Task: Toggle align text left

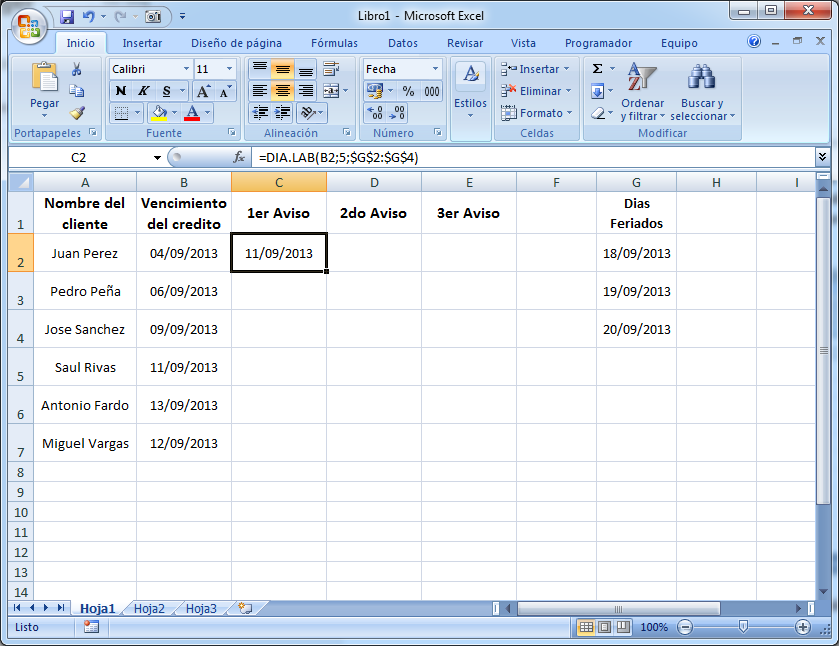Action: 260,90
